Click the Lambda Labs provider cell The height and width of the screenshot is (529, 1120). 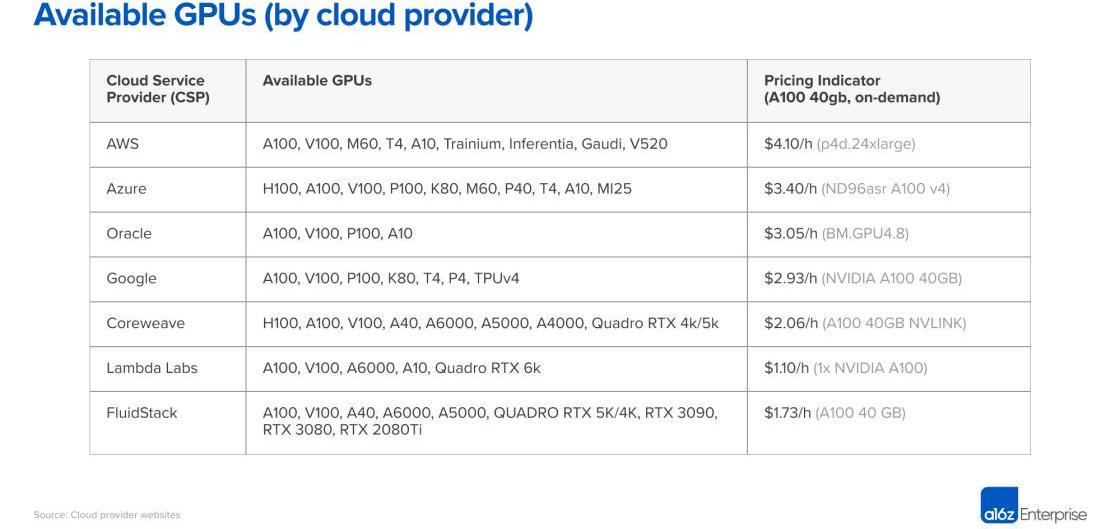pyautogui.click(x=152, y=368)
